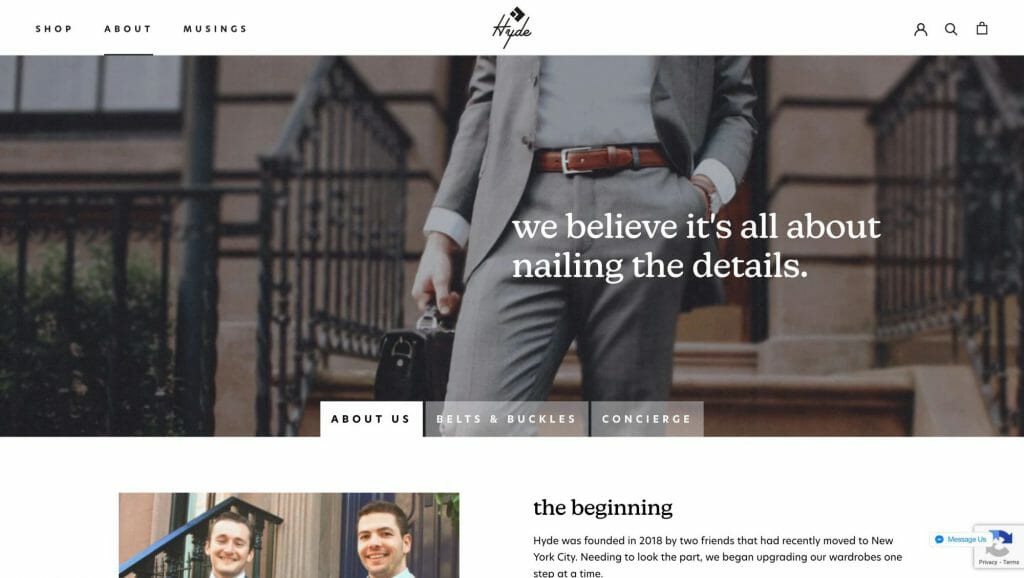Open the reCAPTCHA Privacy link
This screenshot has height=578, width=1024.
[987, 562]
